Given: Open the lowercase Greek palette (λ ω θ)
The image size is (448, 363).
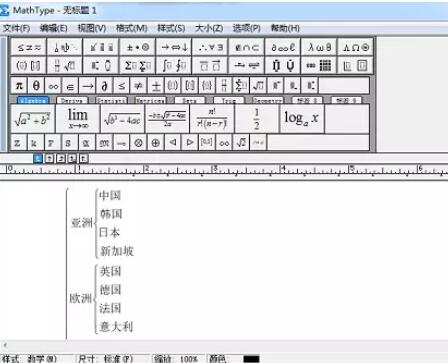Looking at the screenshot, I should [x=319, y=47].
